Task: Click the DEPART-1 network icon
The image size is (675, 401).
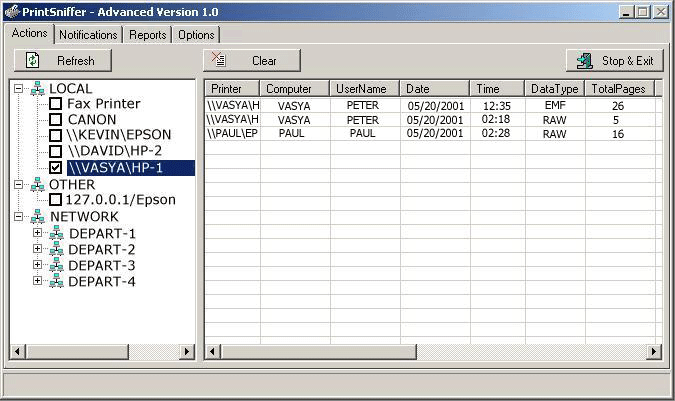Action: (56, 233)
